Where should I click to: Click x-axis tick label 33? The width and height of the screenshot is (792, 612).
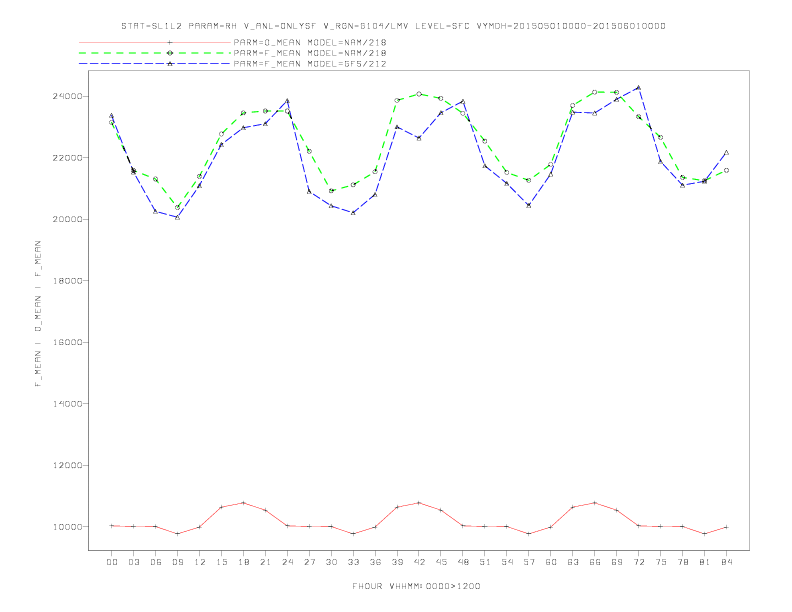tap(353, 562)
